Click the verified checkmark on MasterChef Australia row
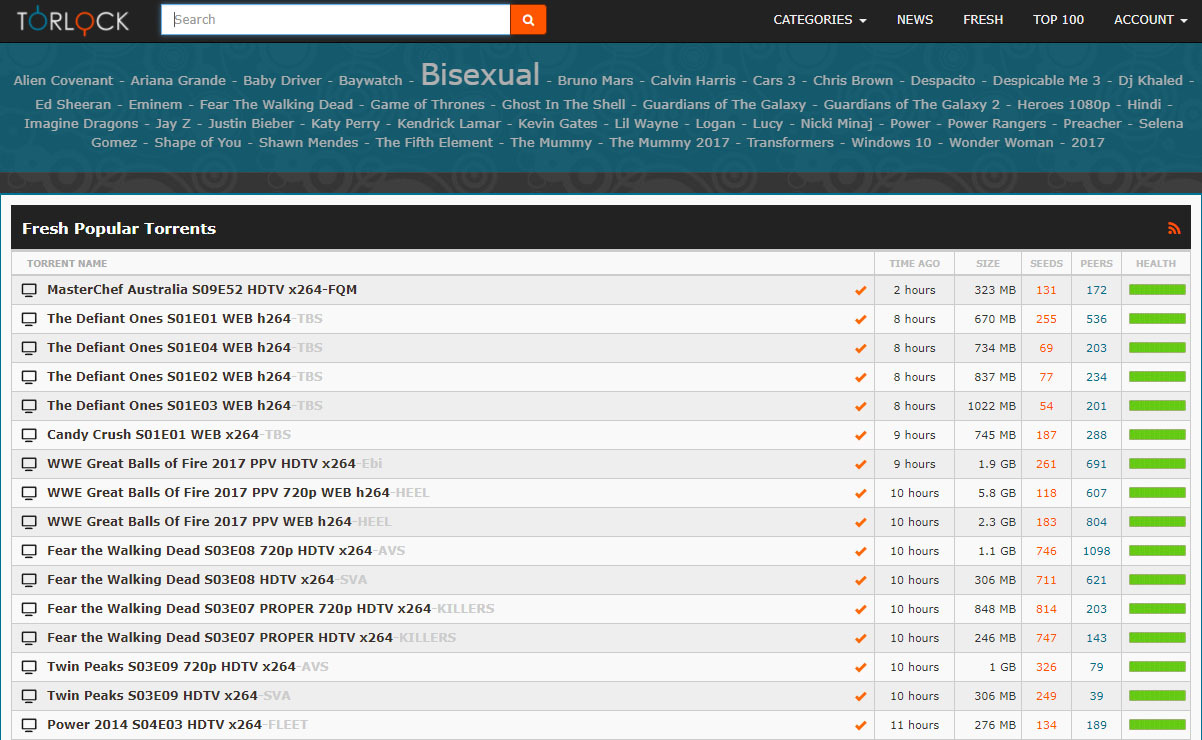The height and width of the screenshot is (740, 1202). click(860, 291)
